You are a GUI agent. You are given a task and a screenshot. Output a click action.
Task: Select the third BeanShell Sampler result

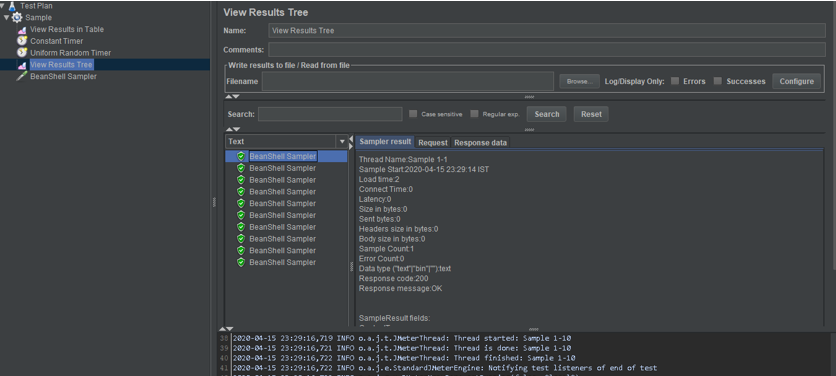pos(283,180)
